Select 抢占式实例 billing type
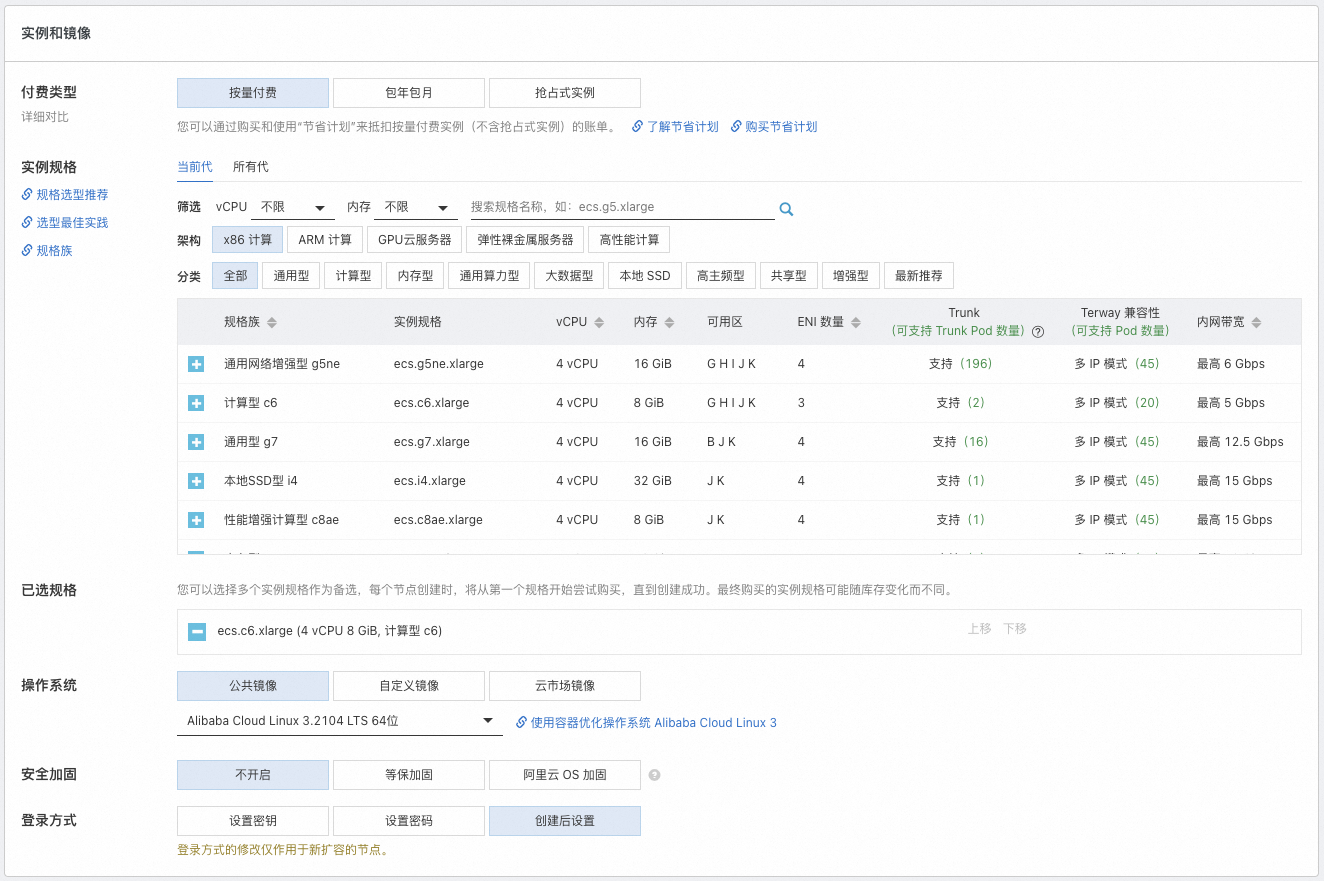Viewport: 1324px width, 881px height. click(565, 93)
